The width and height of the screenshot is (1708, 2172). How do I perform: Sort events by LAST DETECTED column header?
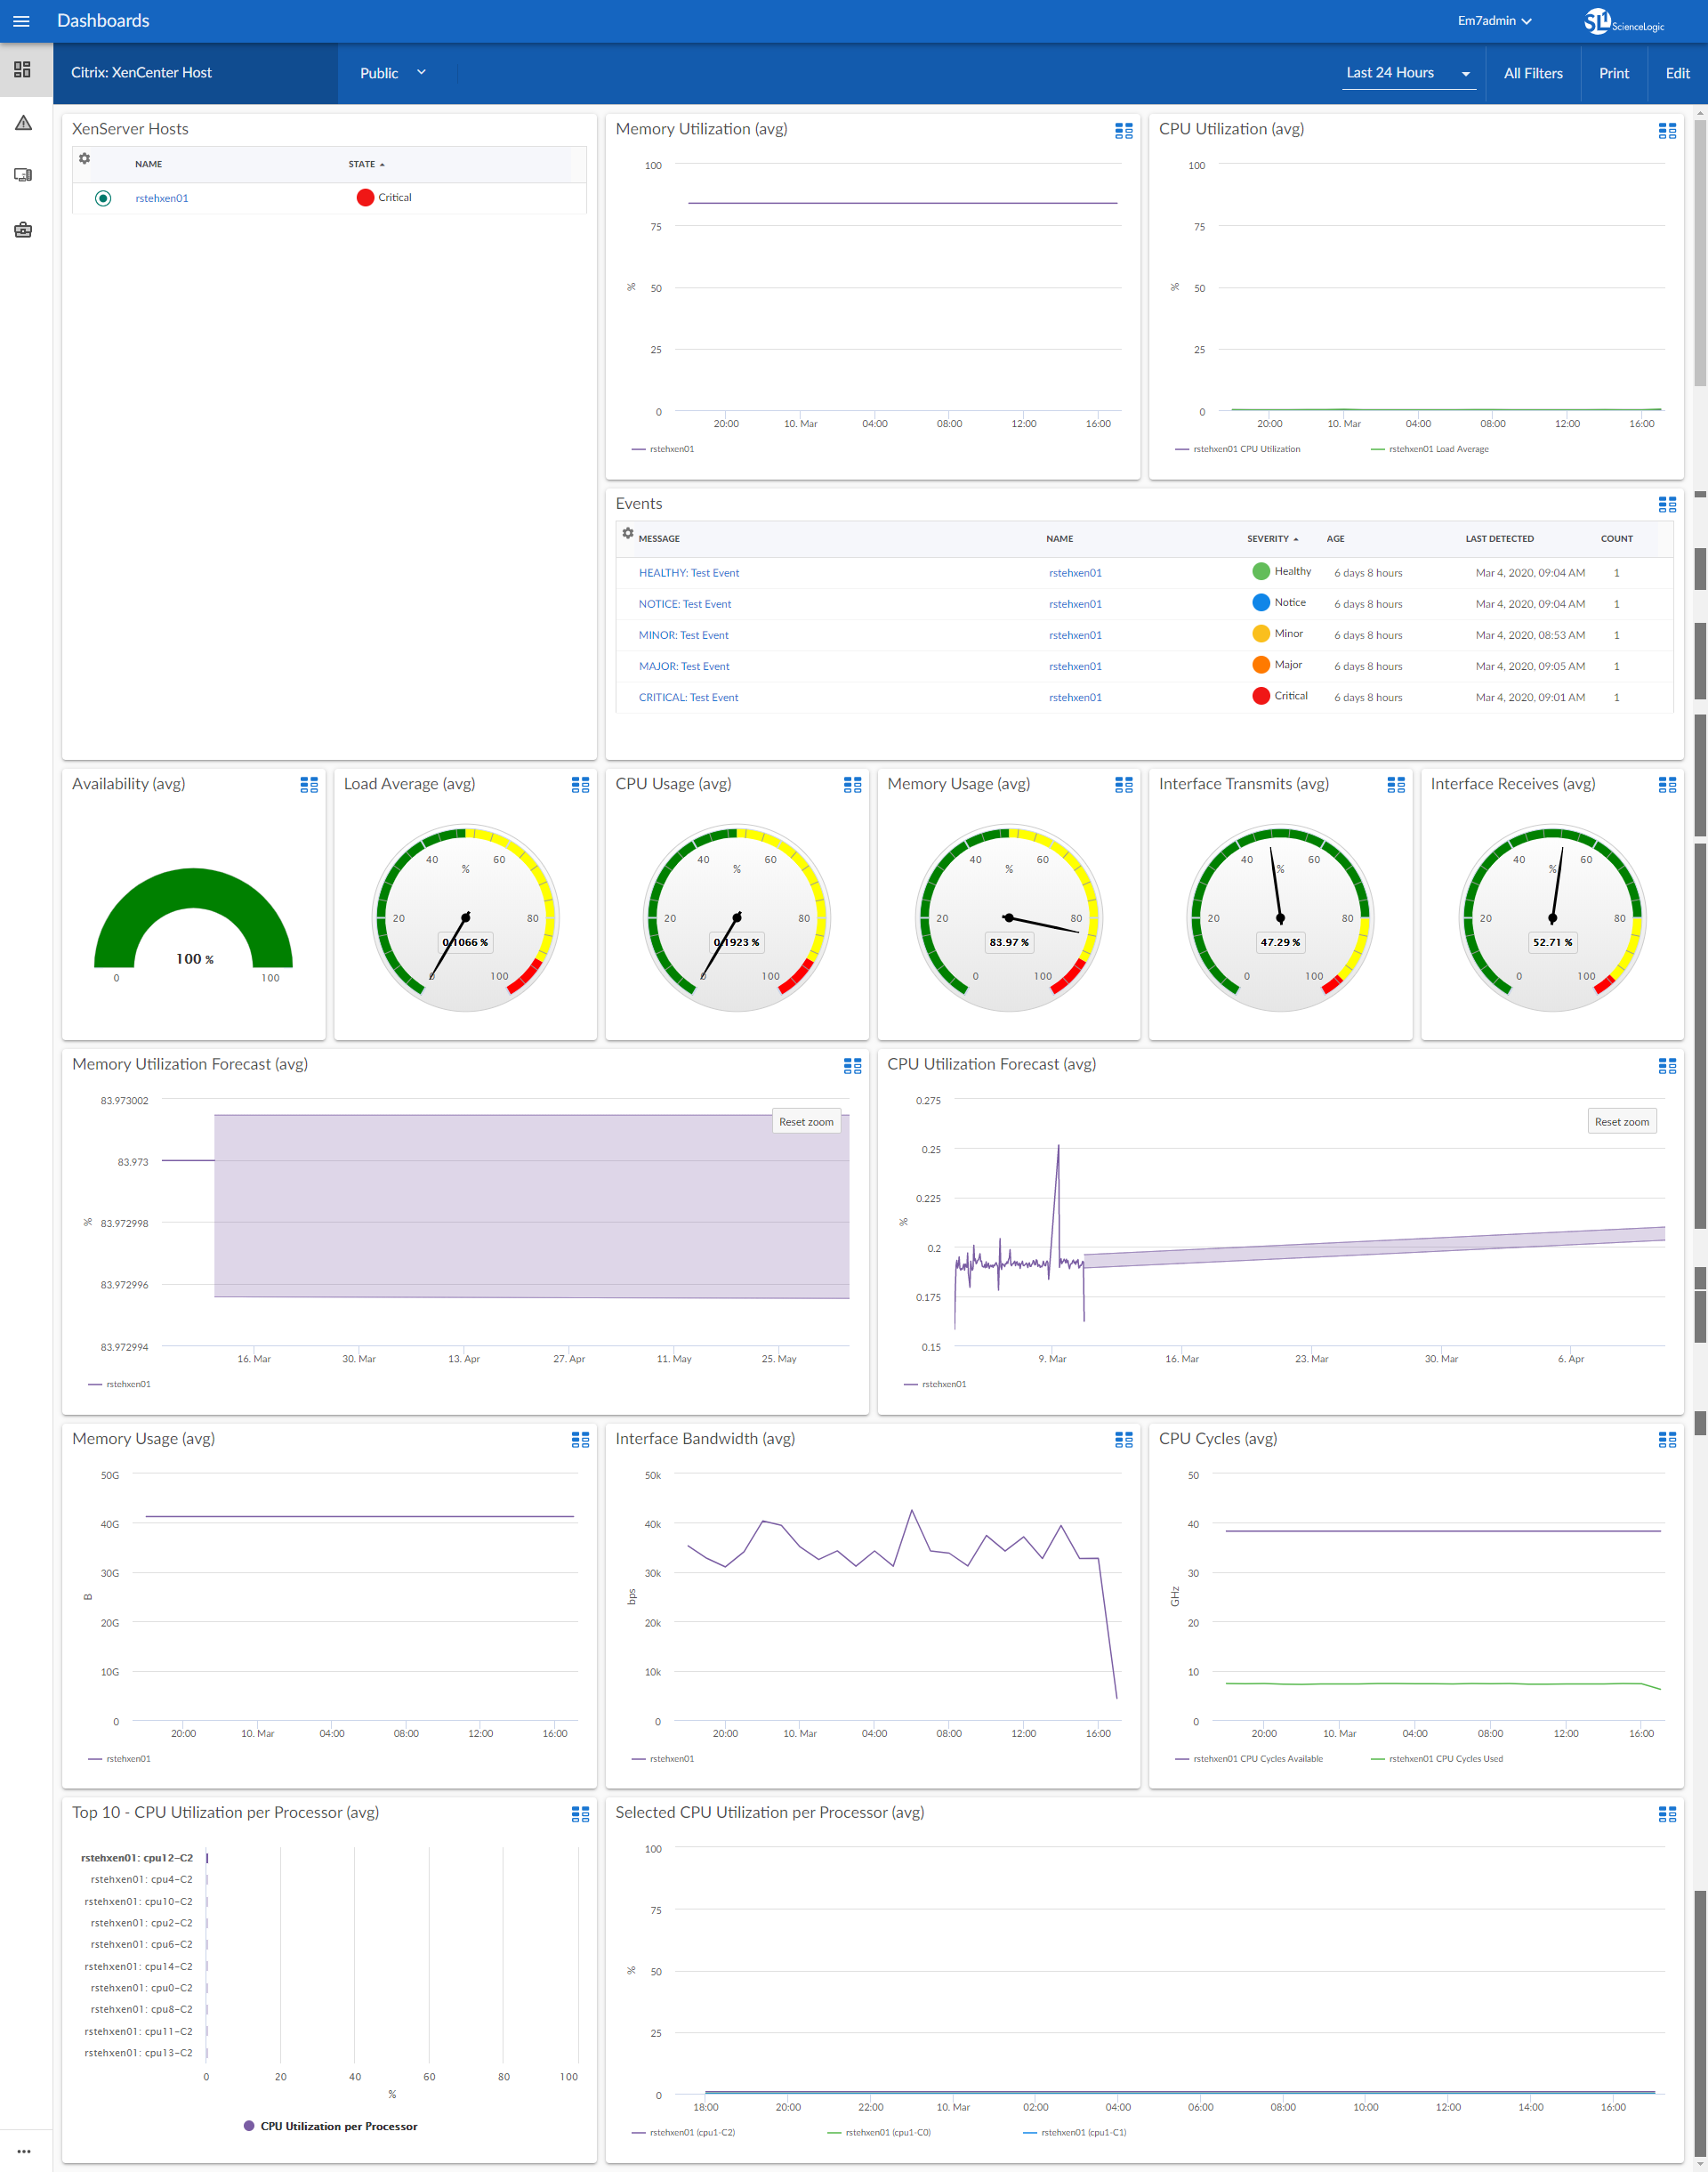click(x=1499, y=539)
